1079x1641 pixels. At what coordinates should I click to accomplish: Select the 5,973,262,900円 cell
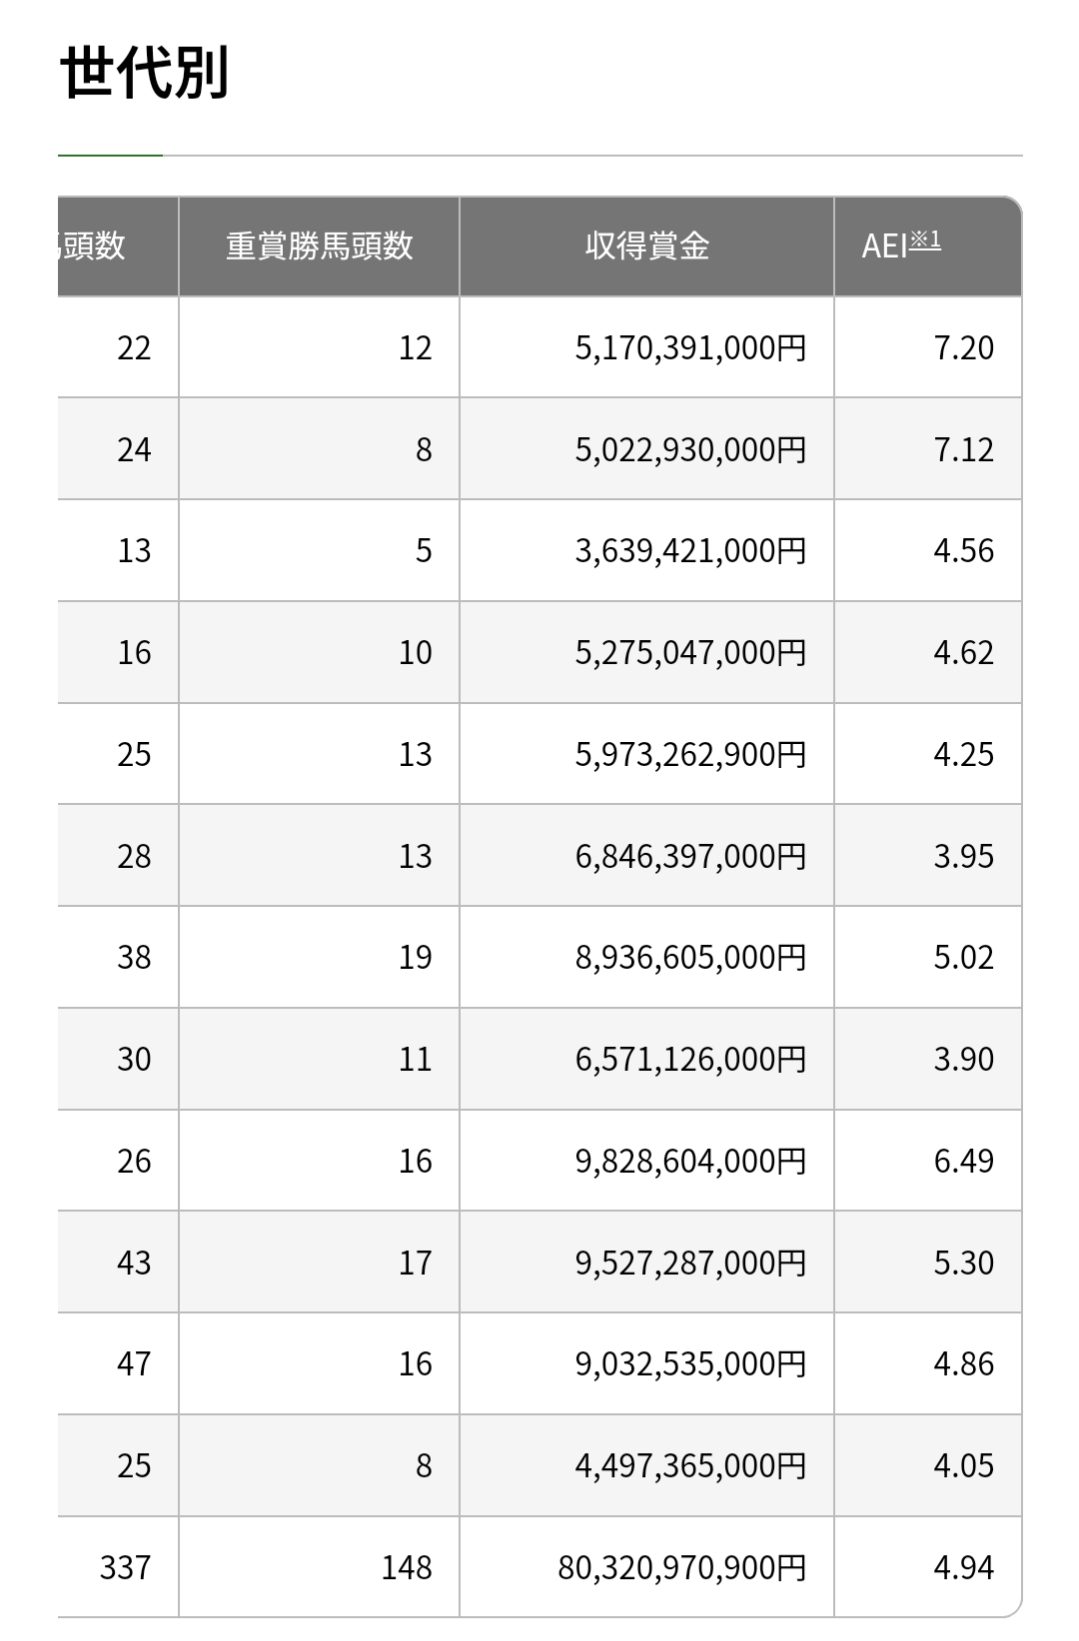tap(646, 754)
